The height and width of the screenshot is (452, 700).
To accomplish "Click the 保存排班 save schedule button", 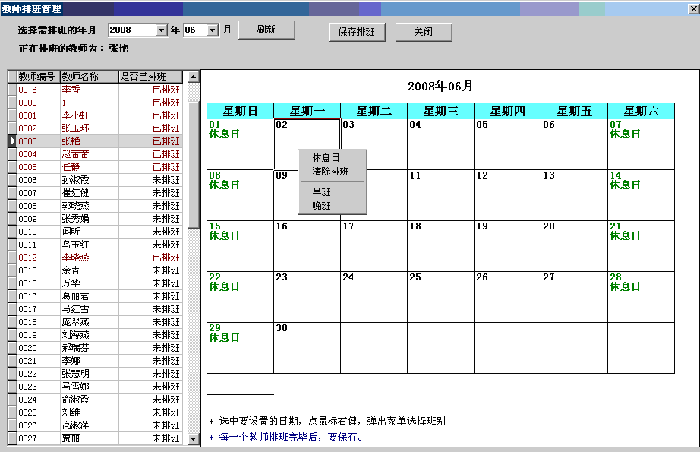I will click(x=357, y=32).
